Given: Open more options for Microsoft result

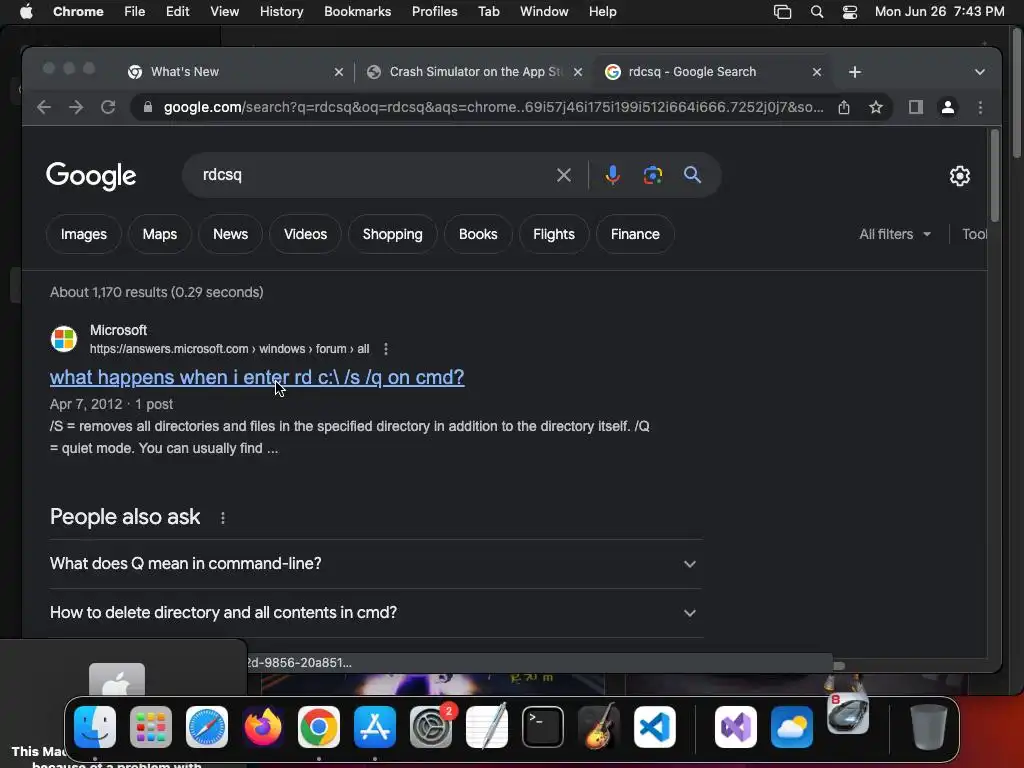Looking at the screenshot, I should [386, 349].
